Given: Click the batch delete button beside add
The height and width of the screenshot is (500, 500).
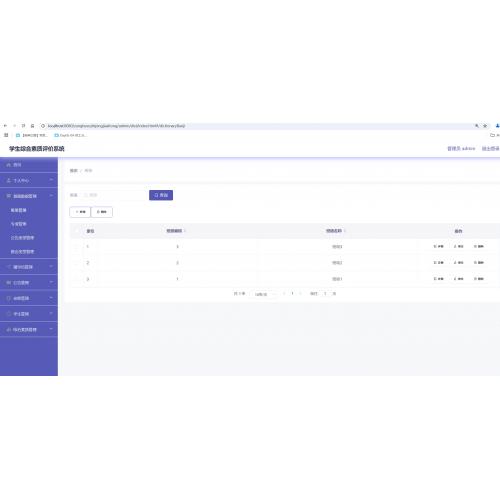Looking at the screenshot, I should 102,212.
